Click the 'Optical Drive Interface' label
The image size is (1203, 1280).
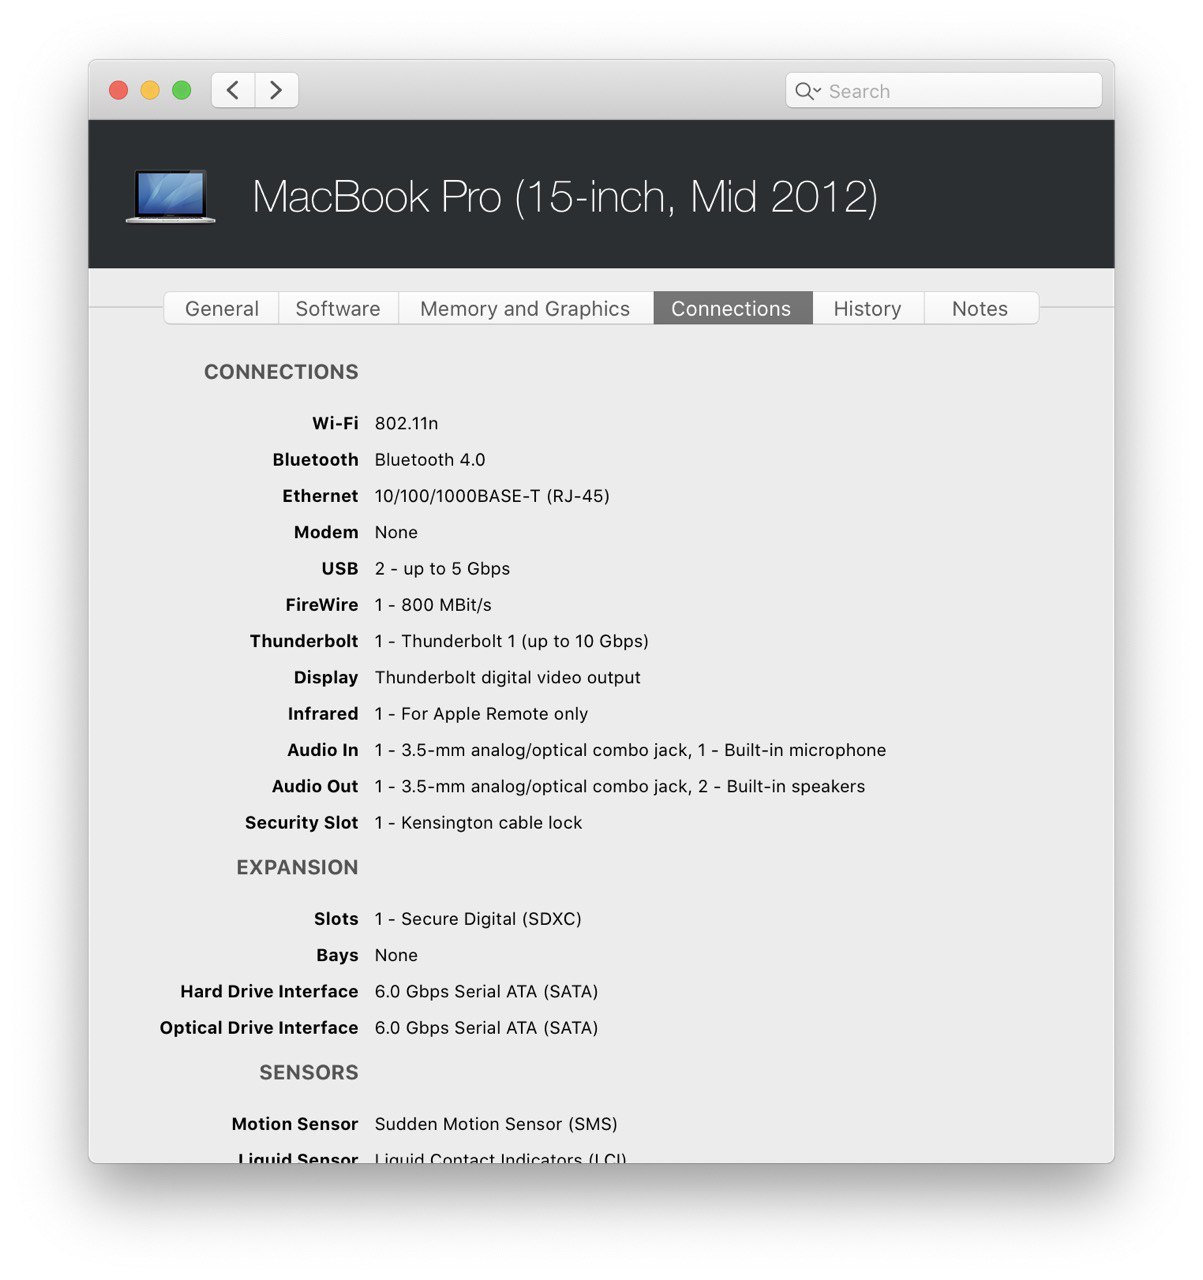(x=259, y=1028)
